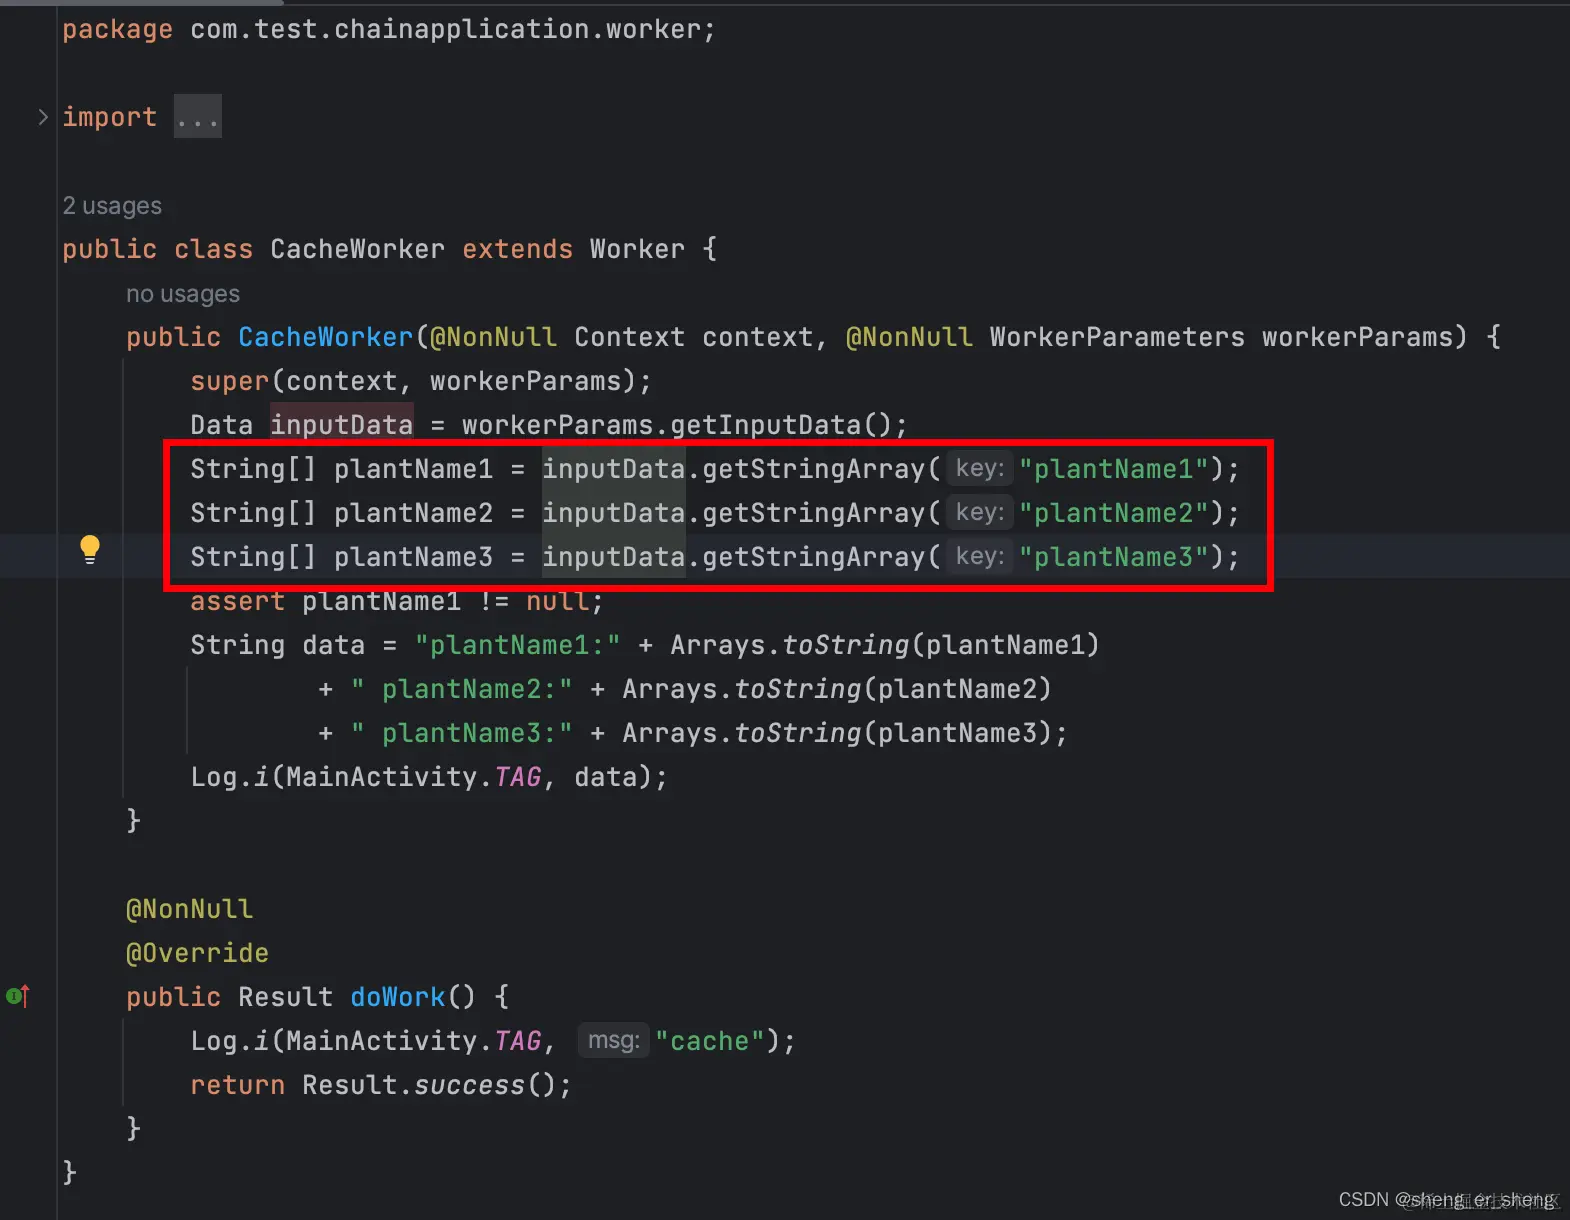Image resolution: width=1570 pixels, height=1220 pixels.
Task: Click the '2 usages' hint above class
Action: click(x=112, y=206)
